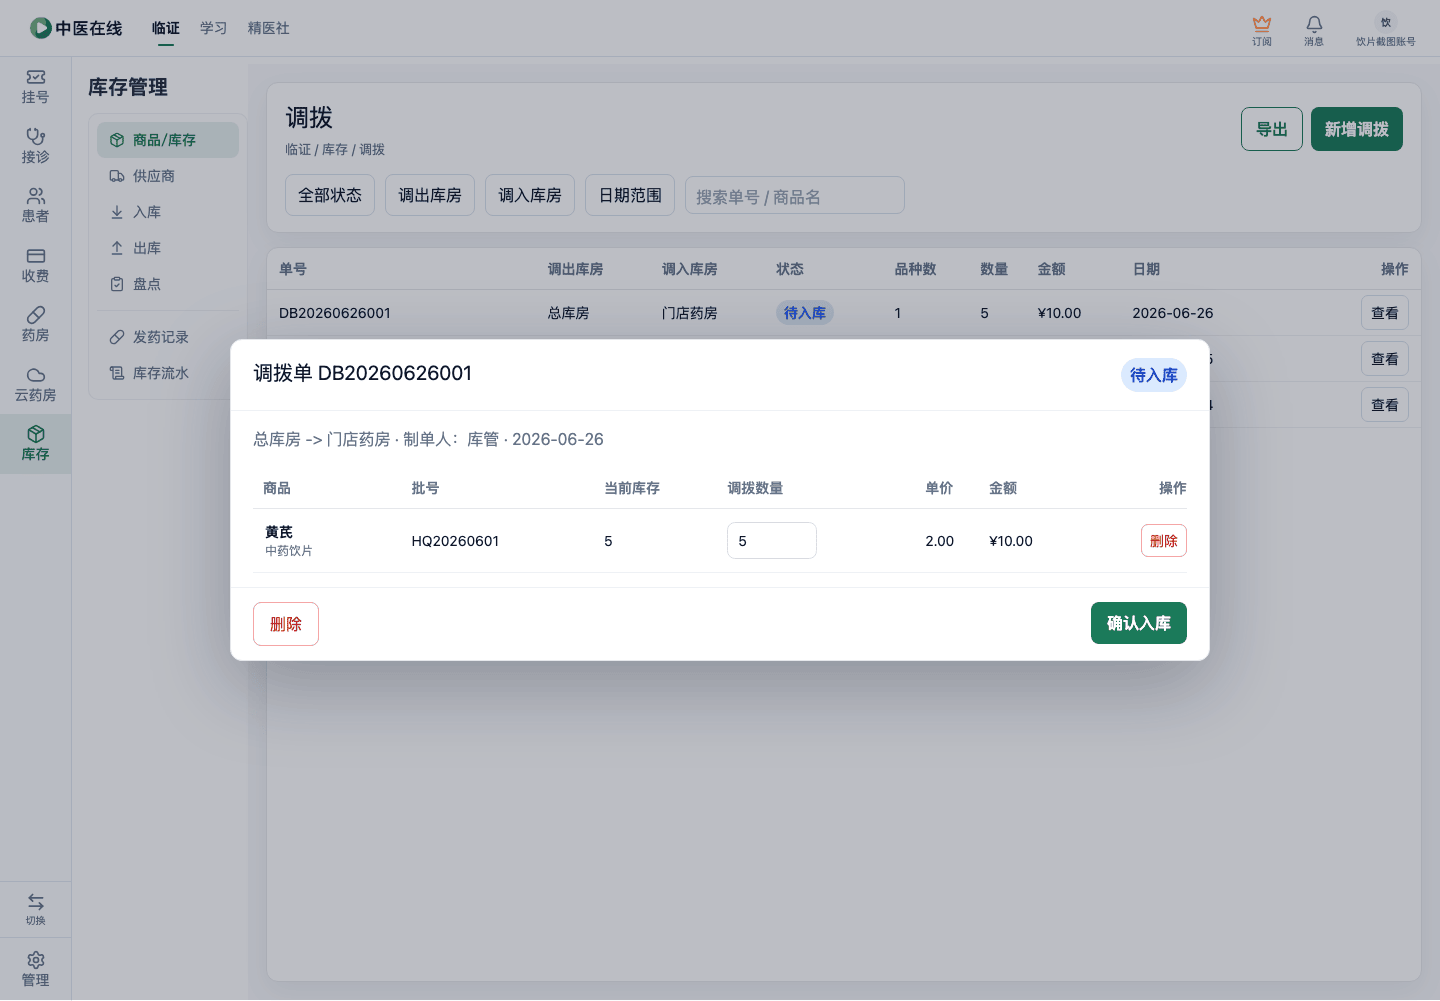The width and height of the screenshot is (1440, 1001).
Task: Focus the 搜索单号 / 商品名 search field
Action: 795,196
